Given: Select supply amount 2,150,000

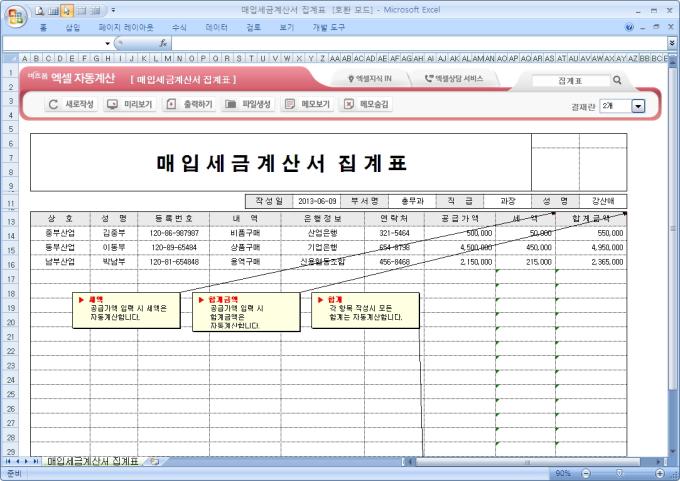Looking at the screenshot, I should [460, 262].
